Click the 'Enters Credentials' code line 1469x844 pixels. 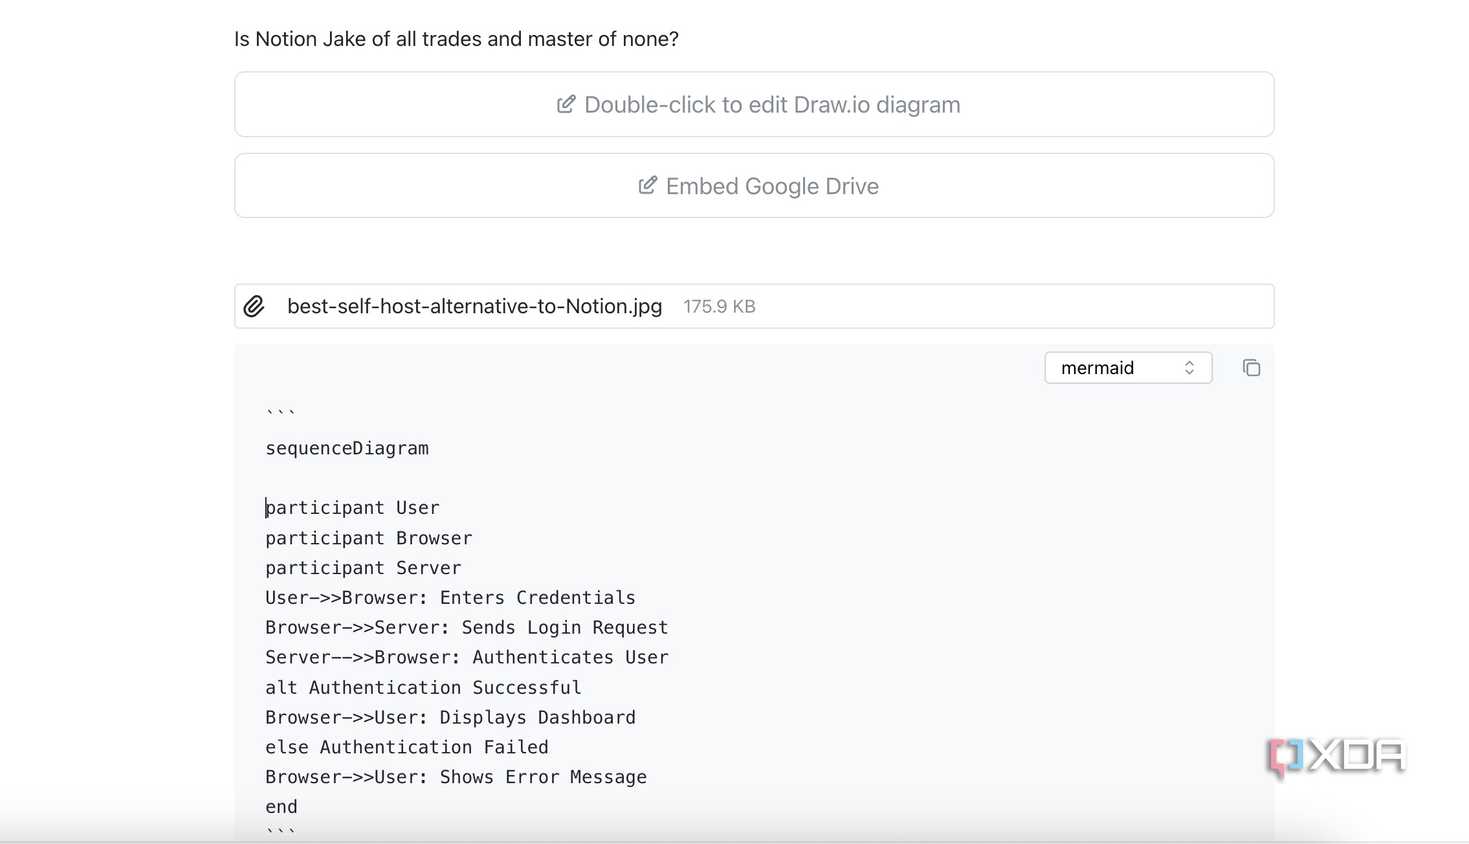(x=450, y=598)
